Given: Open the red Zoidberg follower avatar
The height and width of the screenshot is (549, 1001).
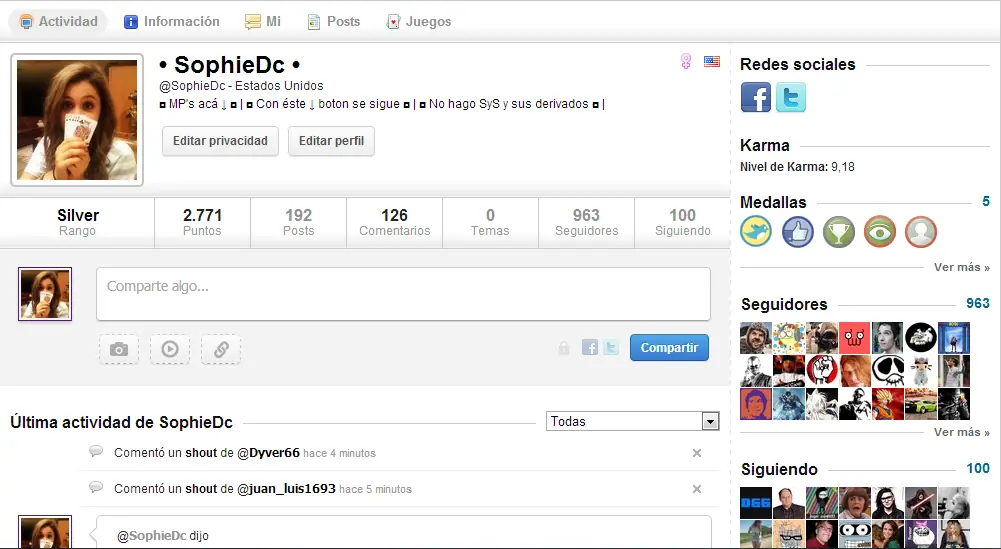Looking at the screenshot, I should point(855,338).
